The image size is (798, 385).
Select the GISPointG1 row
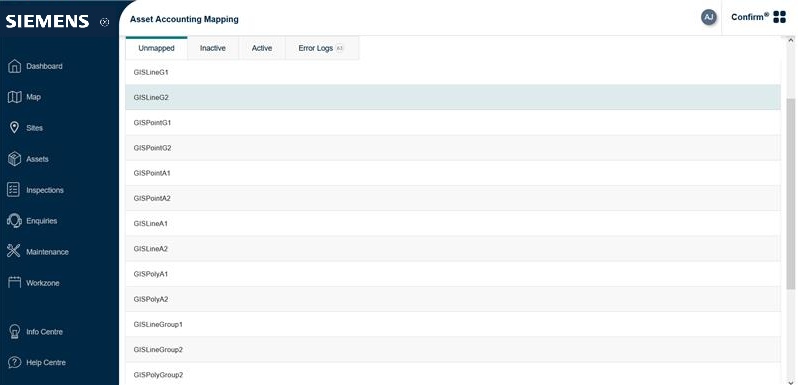click(453, 123)
